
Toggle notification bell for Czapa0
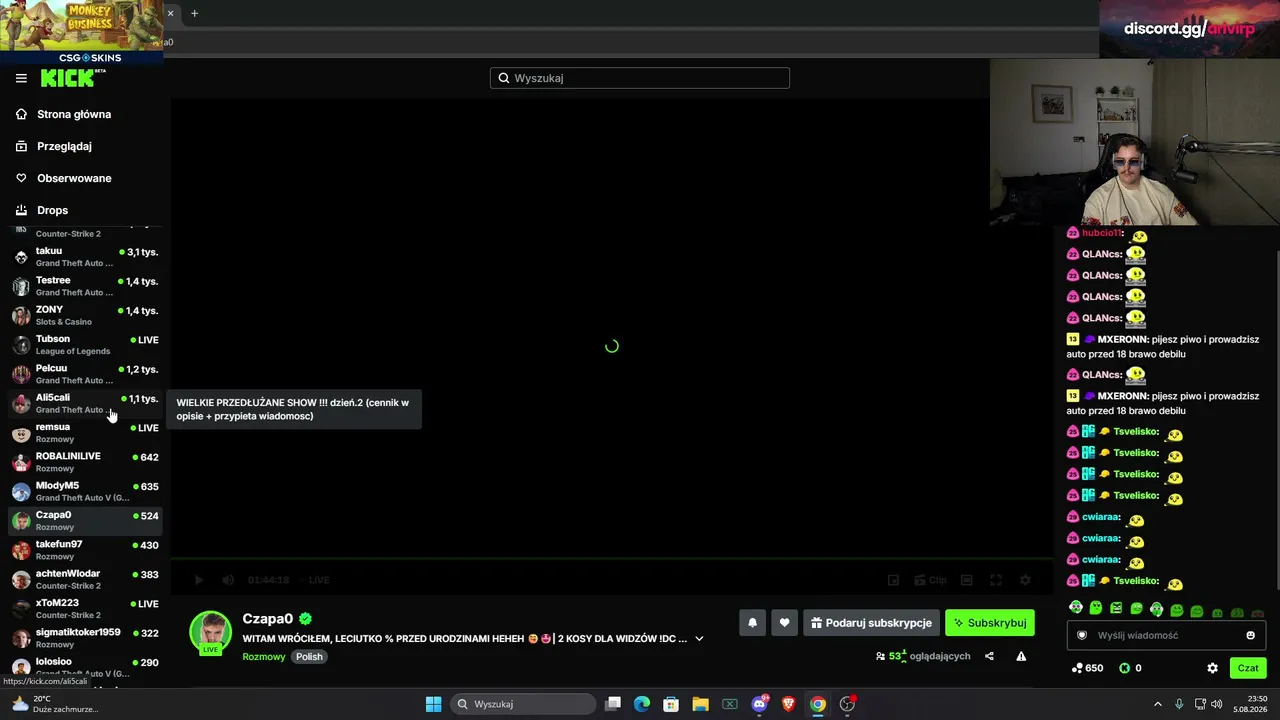point(752,623)
